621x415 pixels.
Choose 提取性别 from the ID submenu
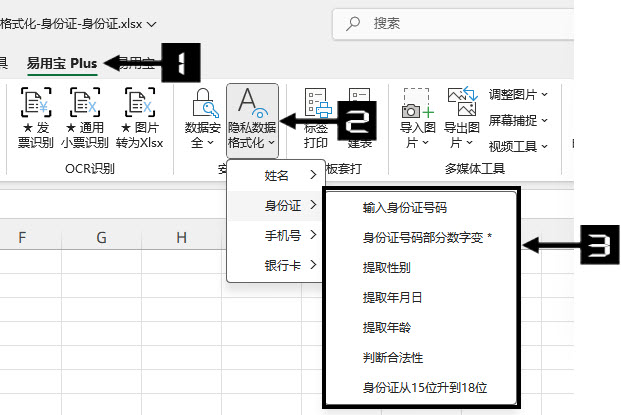point(385,267)
